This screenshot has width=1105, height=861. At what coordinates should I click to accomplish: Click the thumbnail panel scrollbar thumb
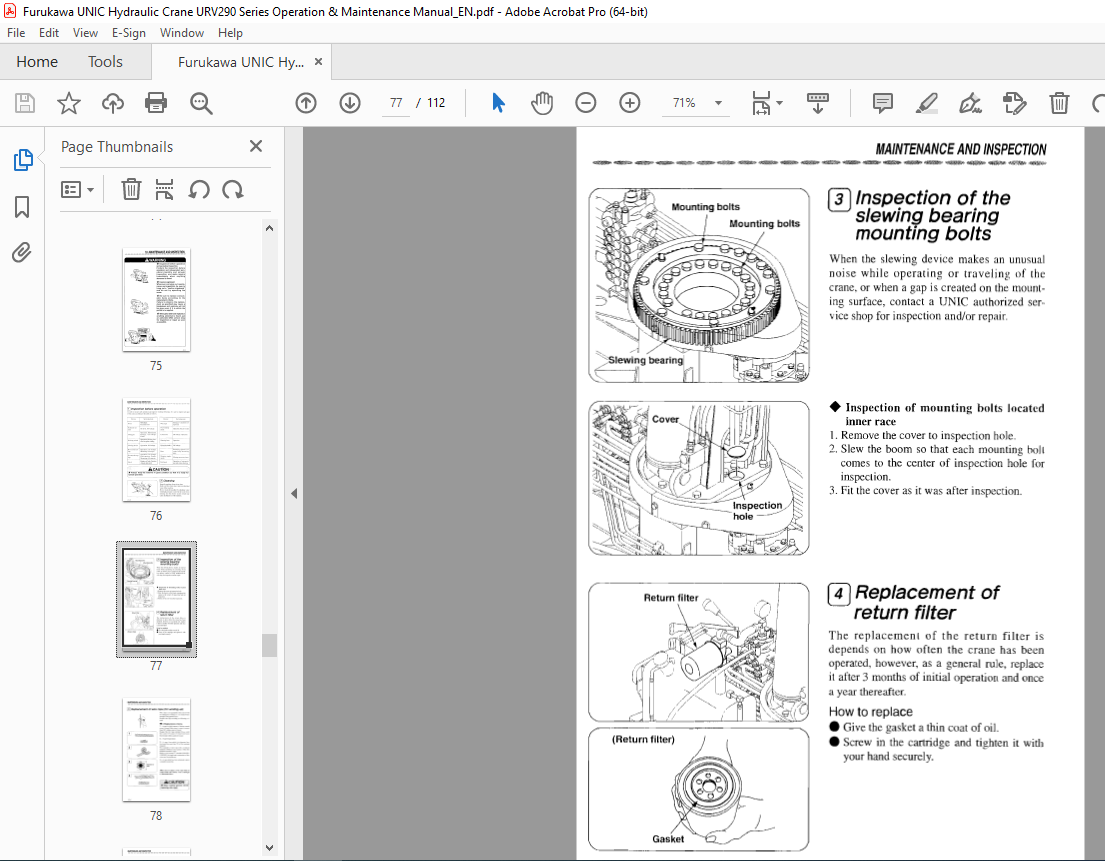pyautogui.click(x=269, y=645)
